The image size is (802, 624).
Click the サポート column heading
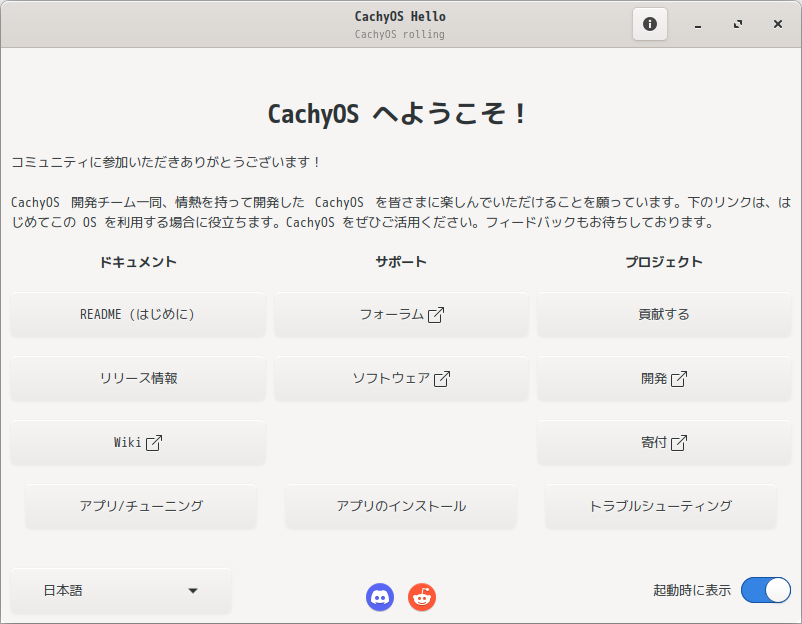point(401,262)
